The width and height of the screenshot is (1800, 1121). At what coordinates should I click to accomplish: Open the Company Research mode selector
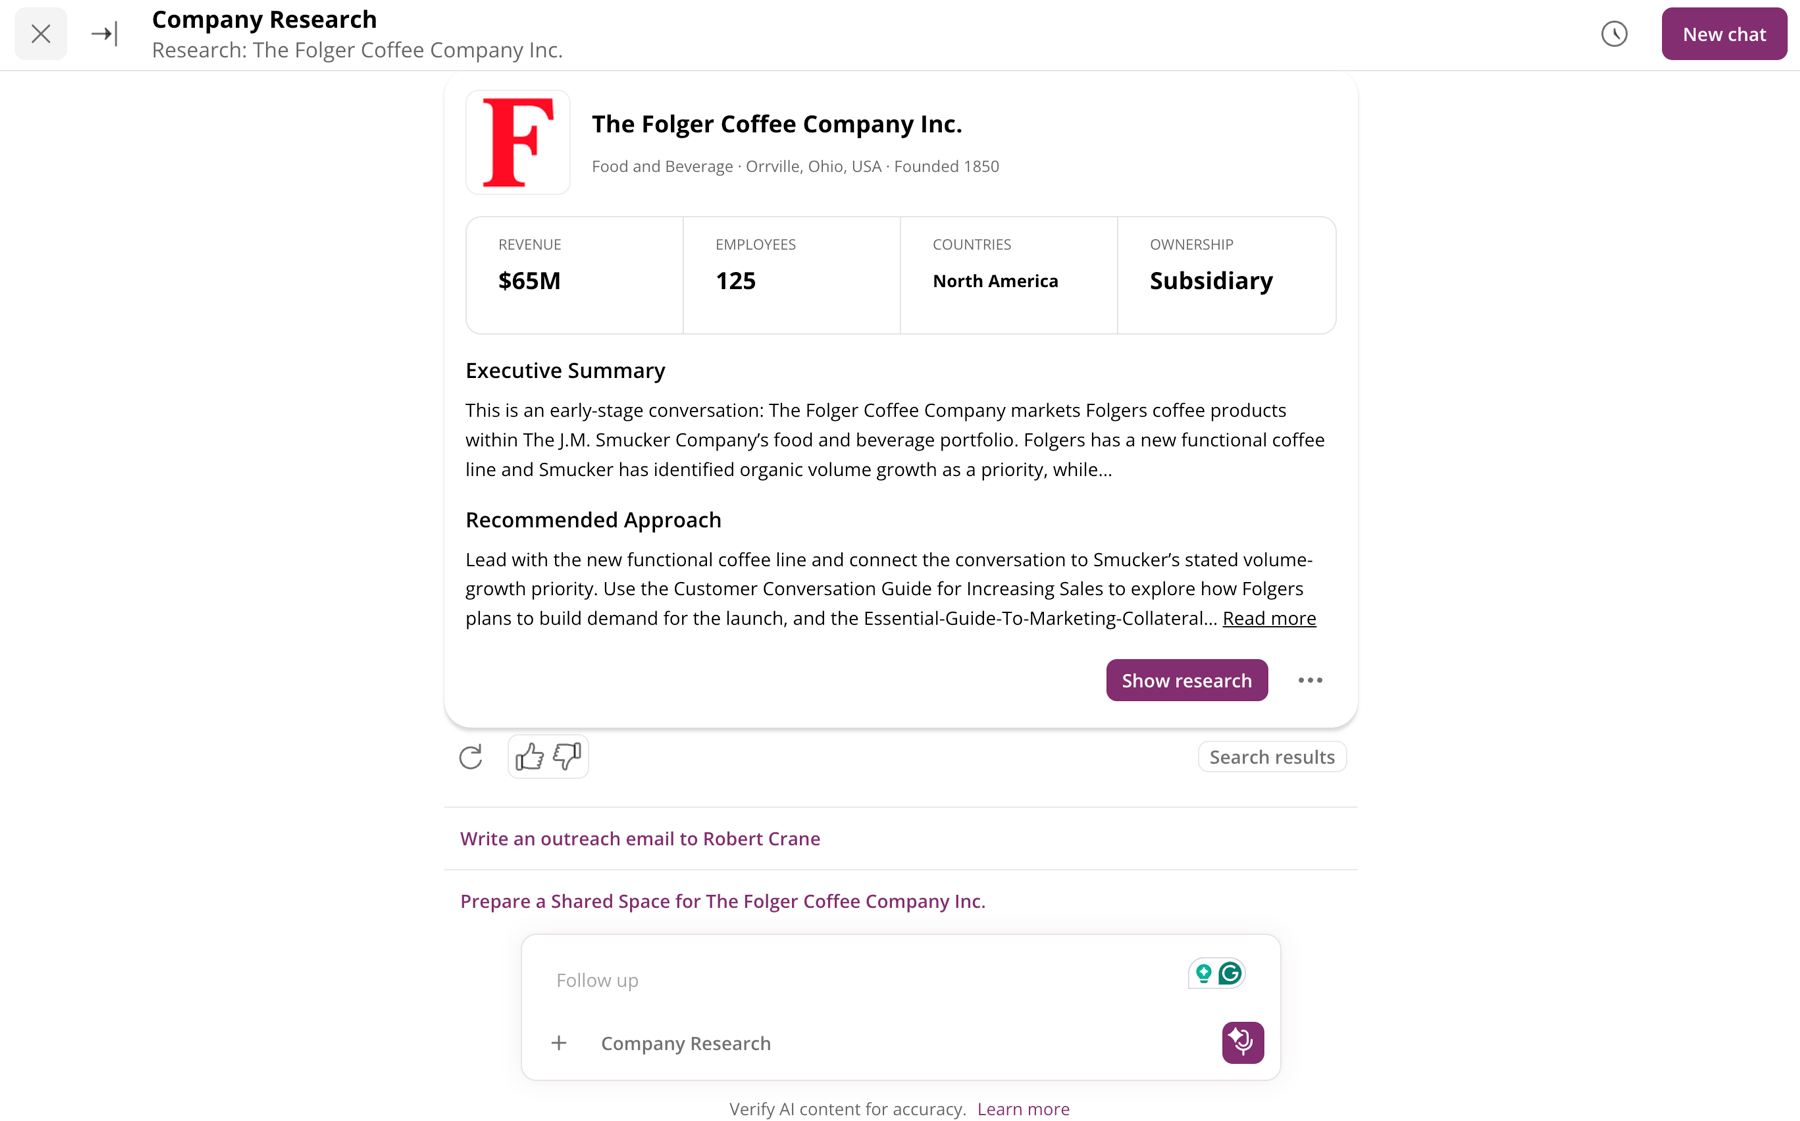point(686,1043)
